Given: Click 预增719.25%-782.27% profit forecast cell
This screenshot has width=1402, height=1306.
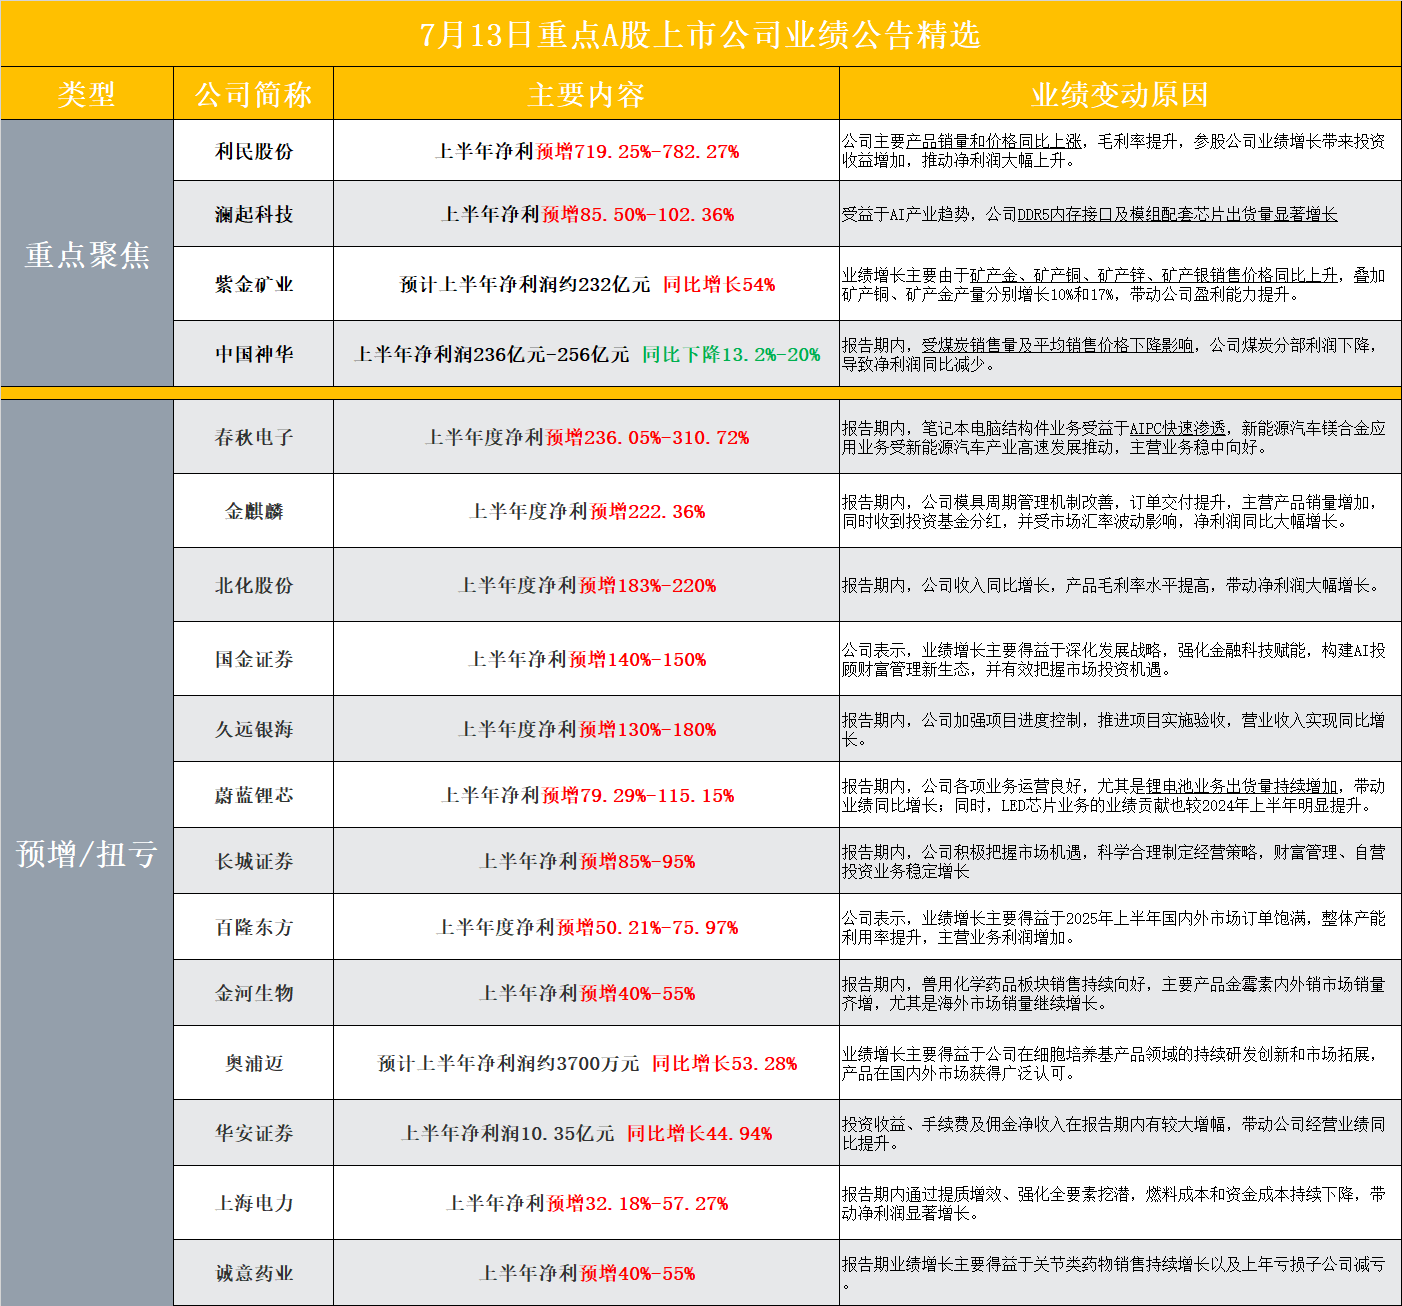Looking at the screenshot, I should pyautogui.click(x=586, y=151).
